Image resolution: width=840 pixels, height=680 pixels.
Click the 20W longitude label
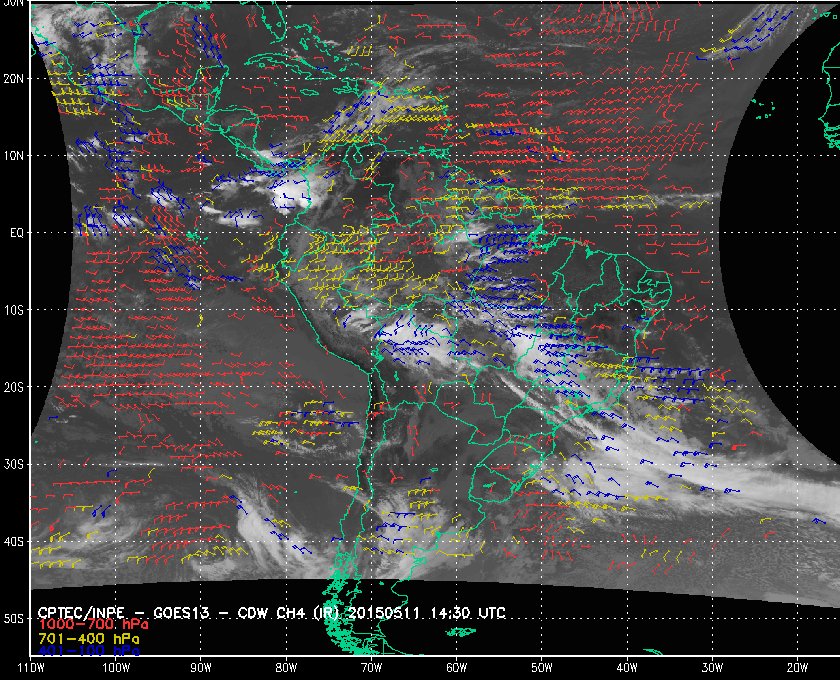(x=797, y=668)
